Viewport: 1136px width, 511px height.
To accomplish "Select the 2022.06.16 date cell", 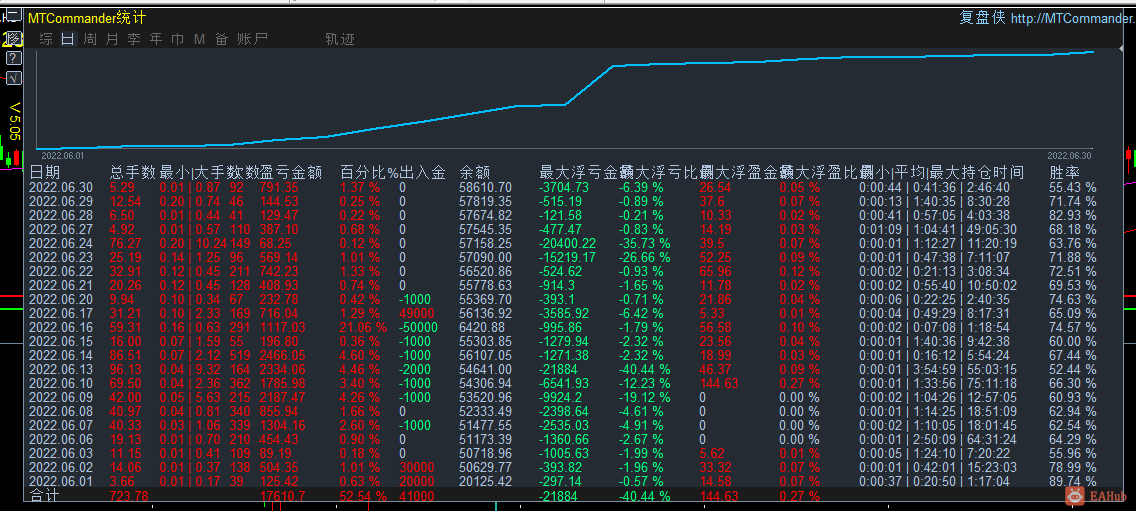I will pyautogui.click(x=61, y=327).
